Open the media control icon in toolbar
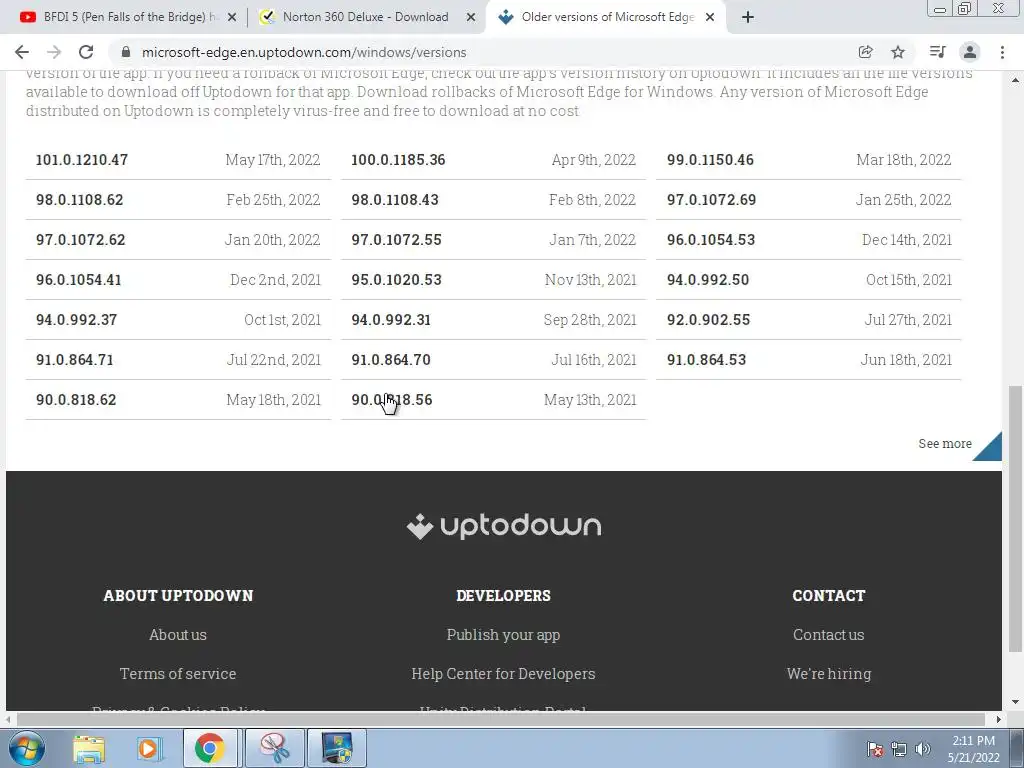 [x=937, y=52]
